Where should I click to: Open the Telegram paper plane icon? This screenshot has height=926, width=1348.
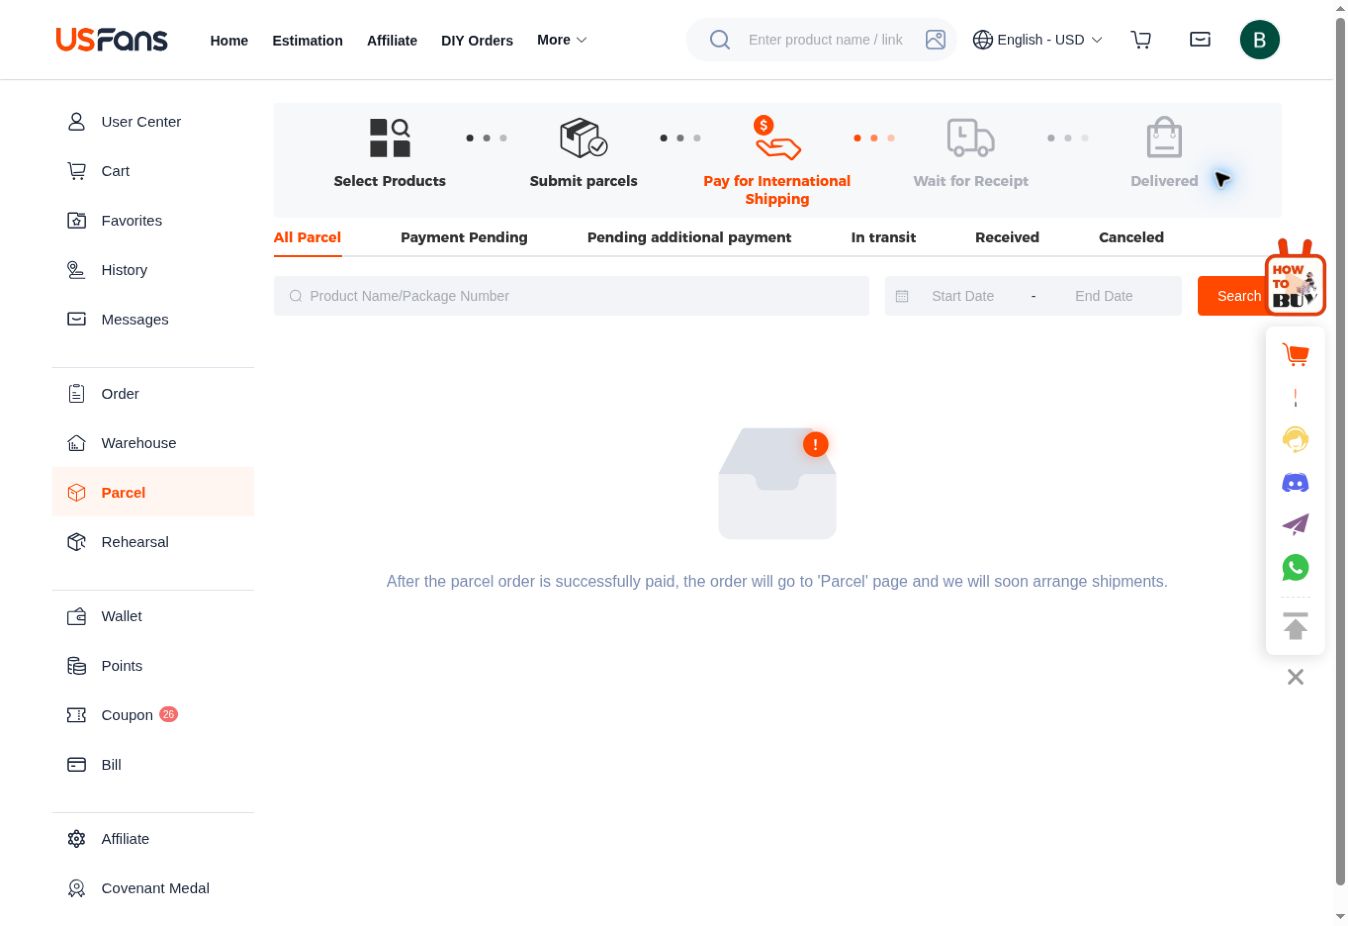tap(1295, 525)
